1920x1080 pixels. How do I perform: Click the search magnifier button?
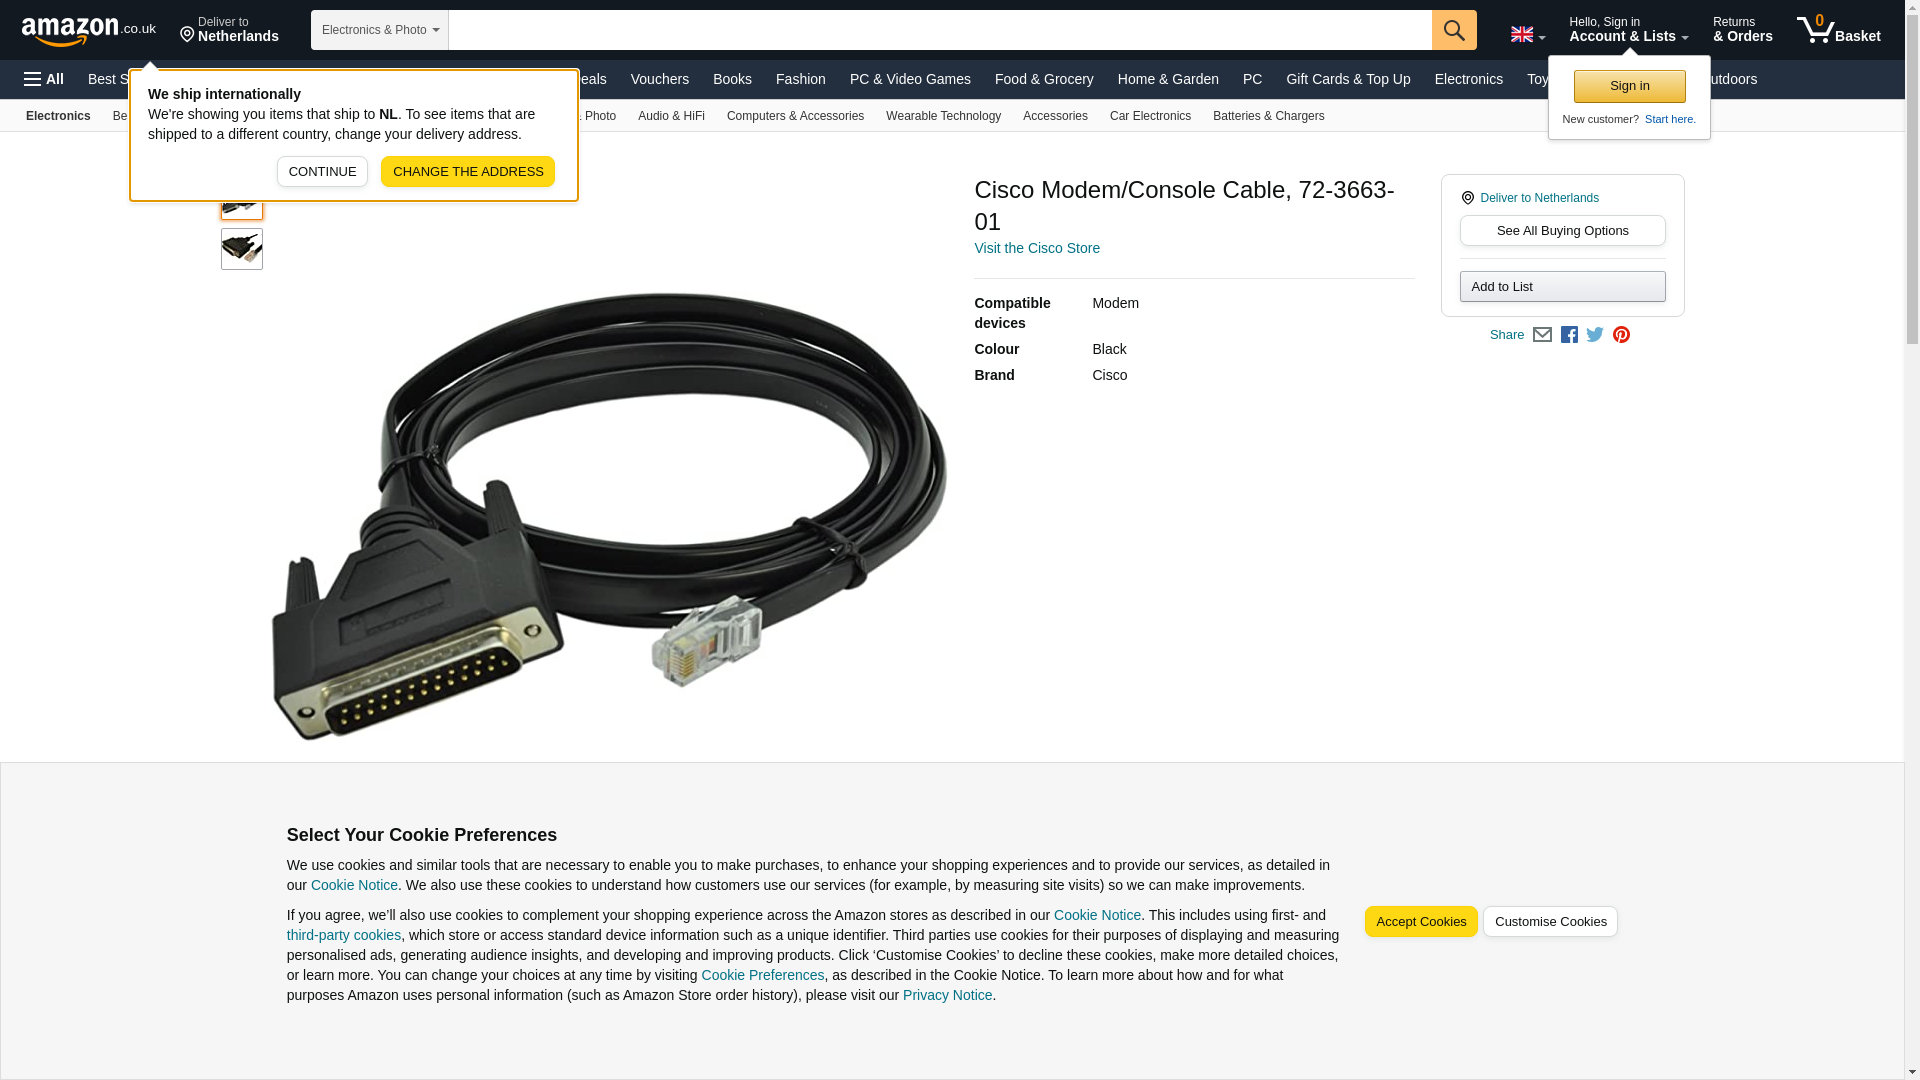1454,30
